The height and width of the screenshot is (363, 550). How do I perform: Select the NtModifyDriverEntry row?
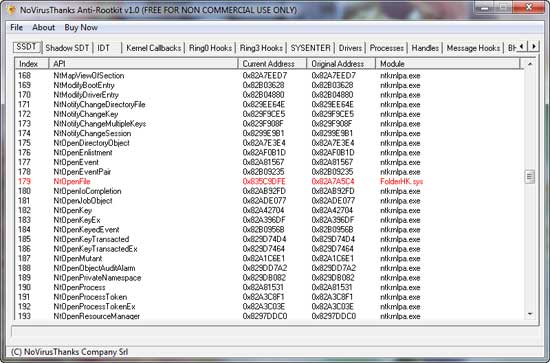coord(269,95)
